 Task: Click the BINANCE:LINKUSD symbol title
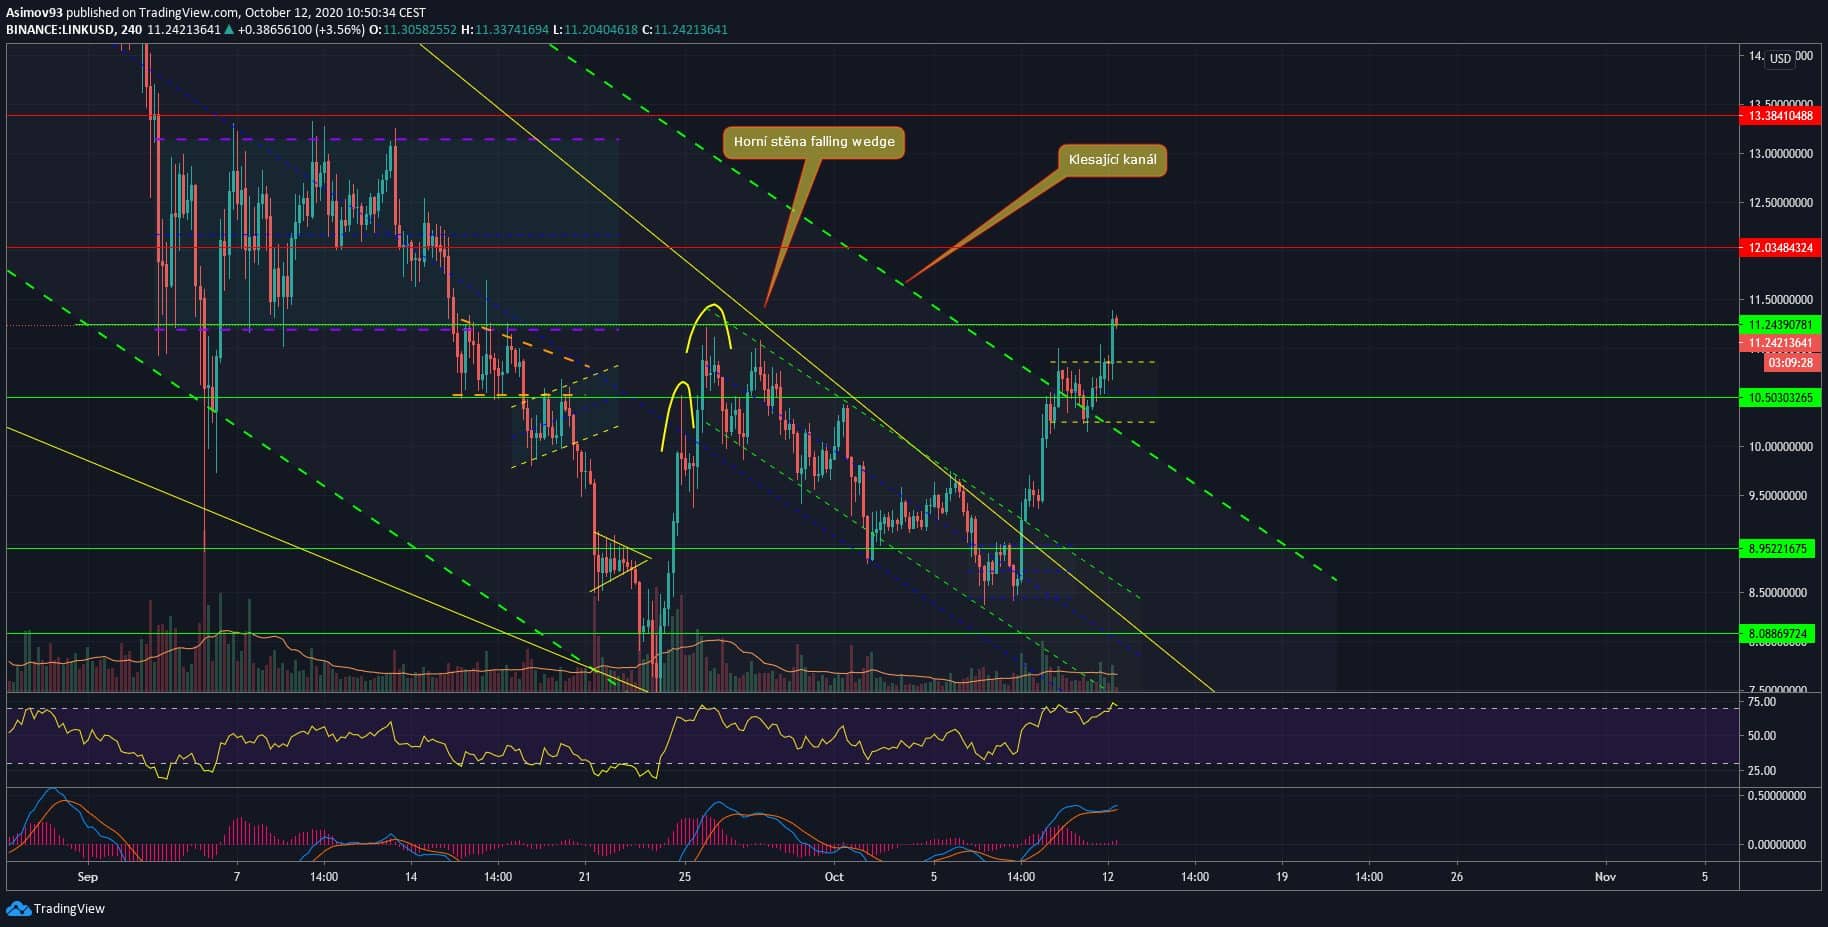tap(59, 30)
